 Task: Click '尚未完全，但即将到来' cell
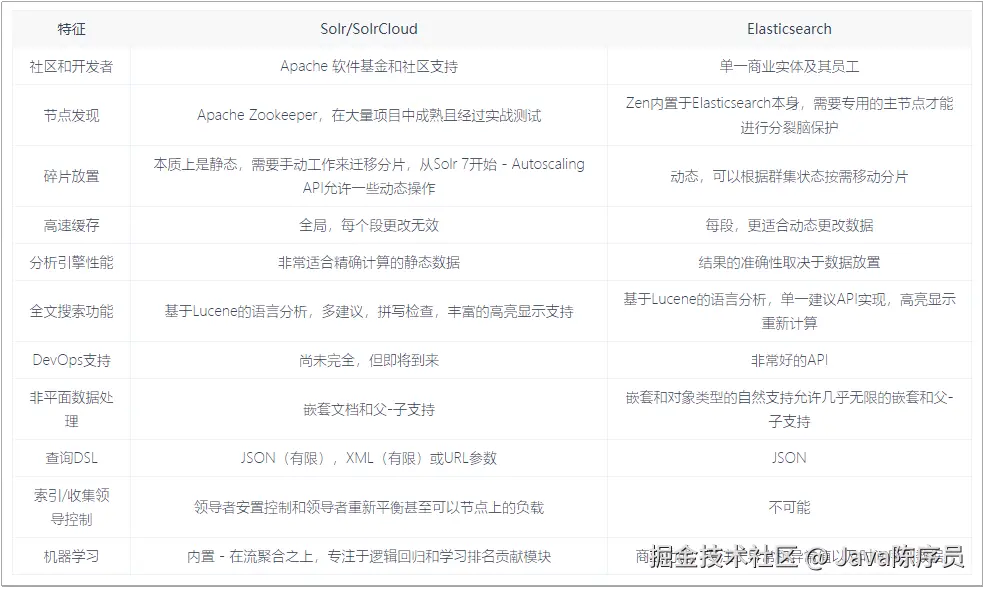click(368, 360)
